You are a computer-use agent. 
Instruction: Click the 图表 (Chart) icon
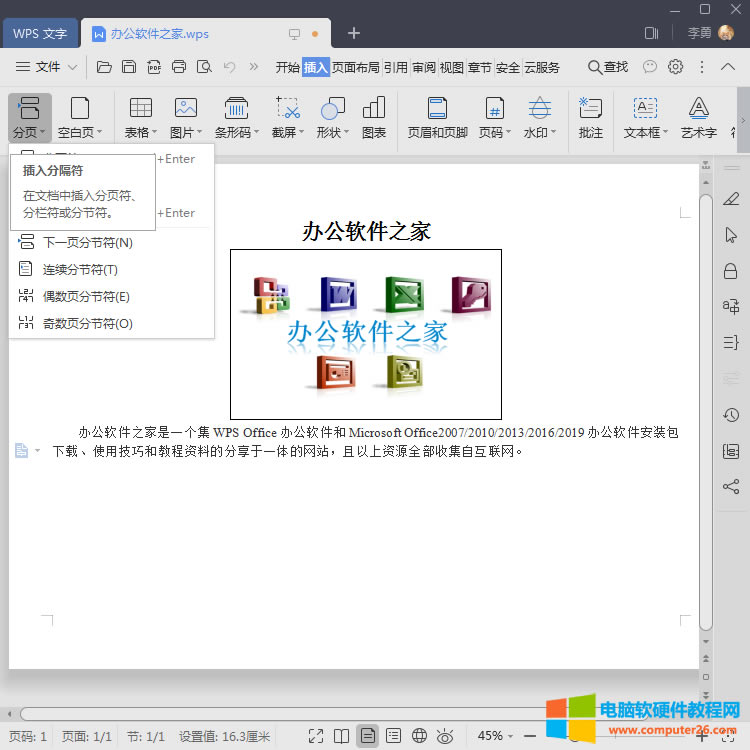coord(374,108)
